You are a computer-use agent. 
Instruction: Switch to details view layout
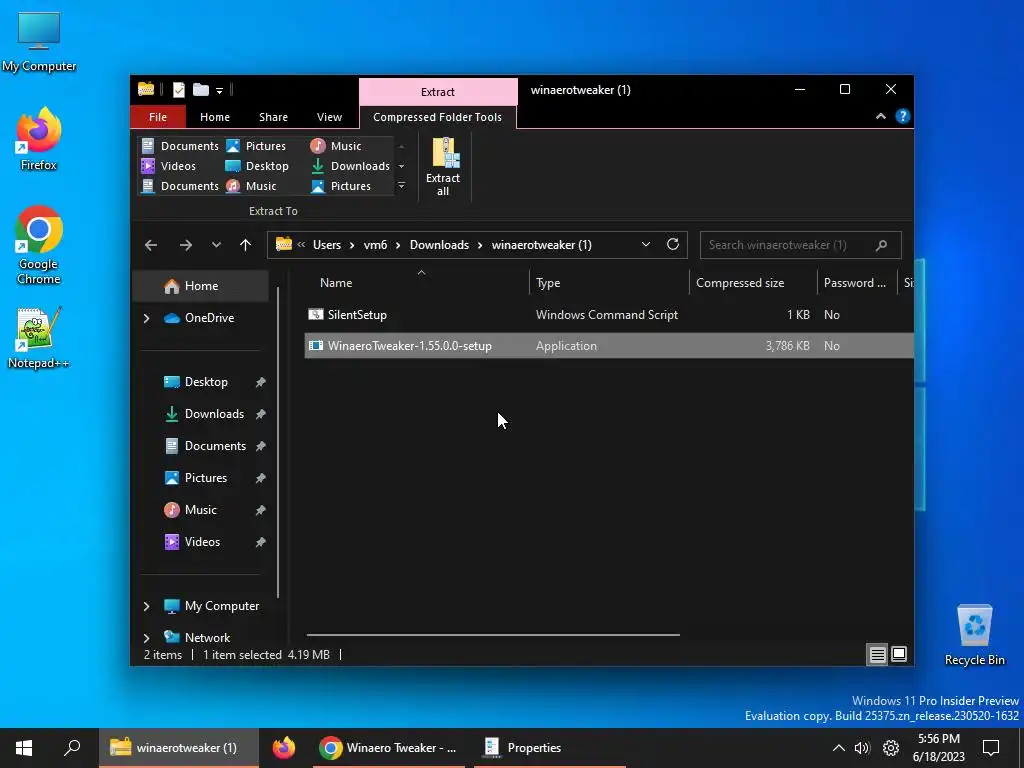[877, 654]
